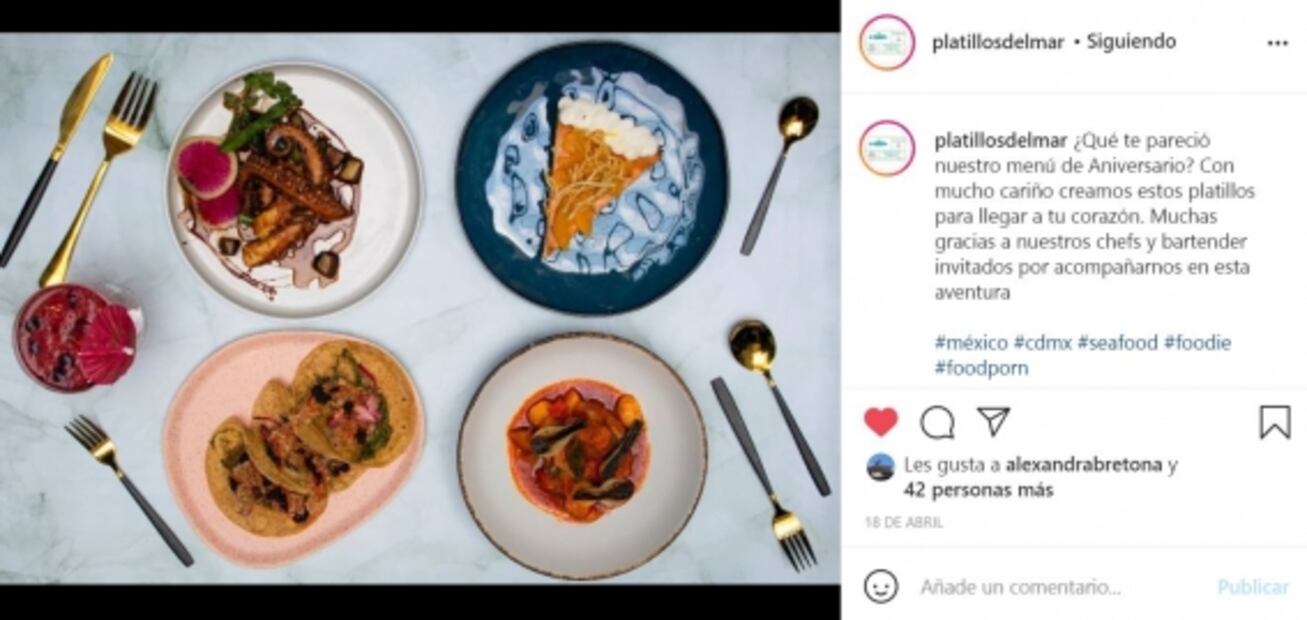Follow the #seafood hashtag link

[1117, 343]
